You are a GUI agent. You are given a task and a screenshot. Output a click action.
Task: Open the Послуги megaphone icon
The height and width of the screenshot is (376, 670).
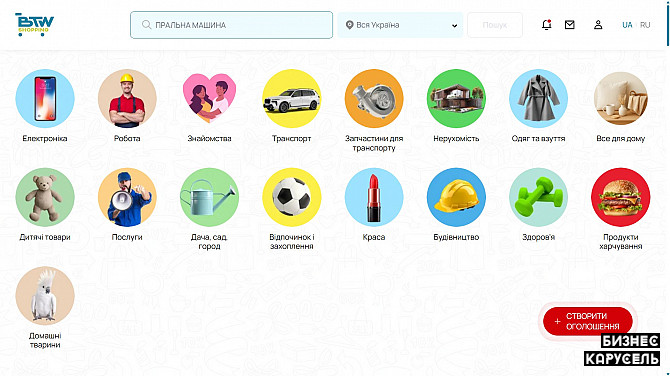pyautogui.click(x=127, y=197)
